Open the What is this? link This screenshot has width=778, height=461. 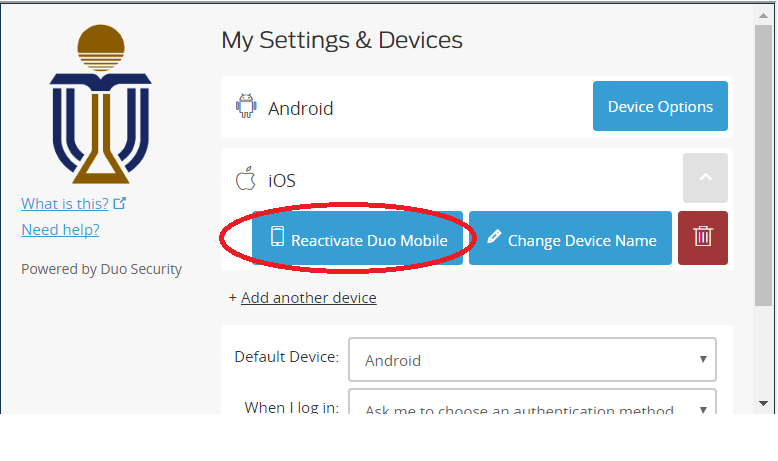[65, 203]
